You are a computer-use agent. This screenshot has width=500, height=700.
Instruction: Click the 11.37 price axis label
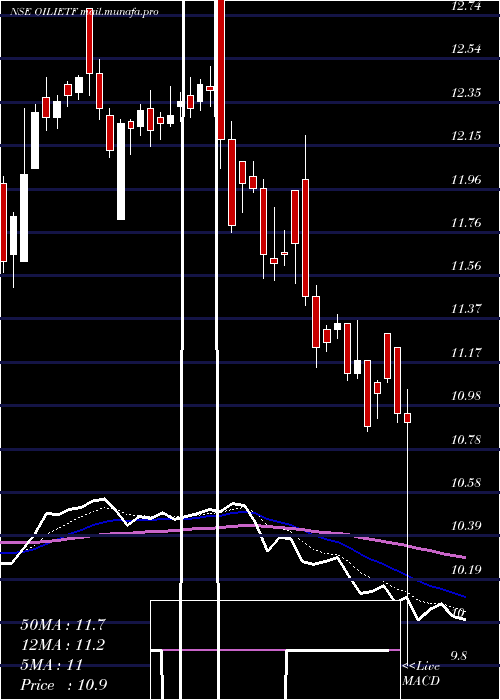coord(466,309)
